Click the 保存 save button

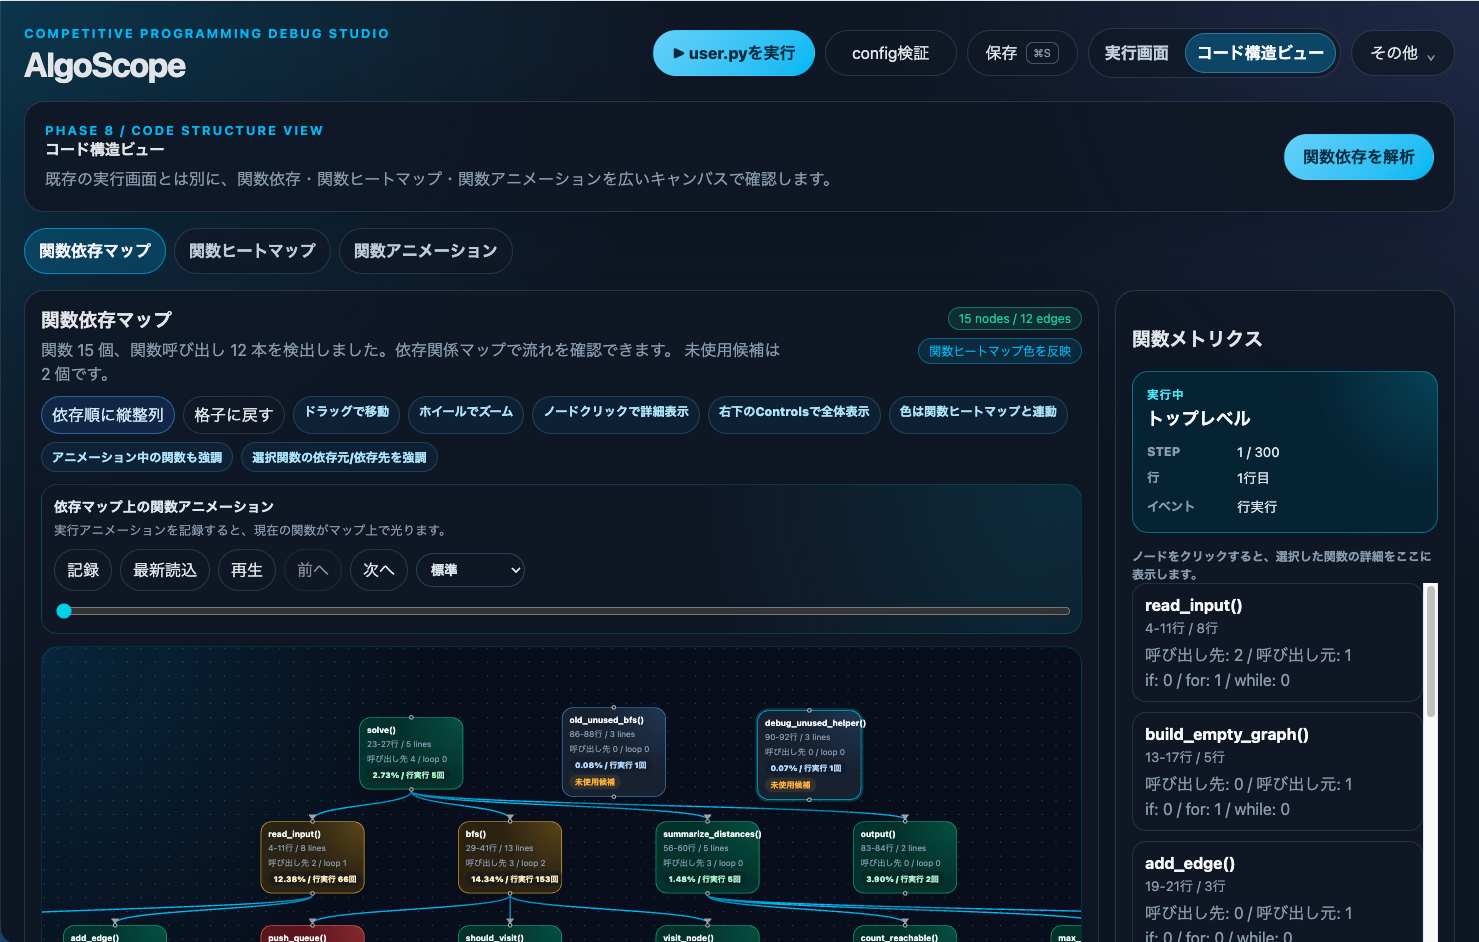(x=1021, y=53)
